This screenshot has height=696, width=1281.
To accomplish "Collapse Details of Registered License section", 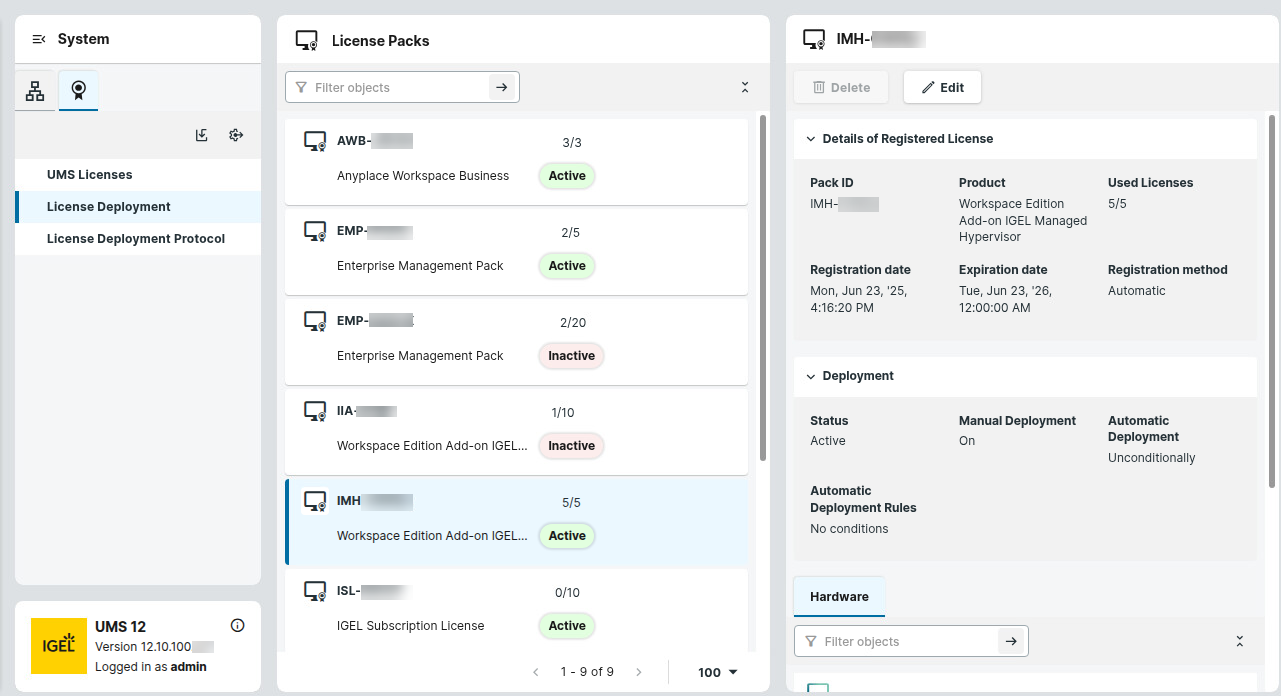I will click(811, 139).
